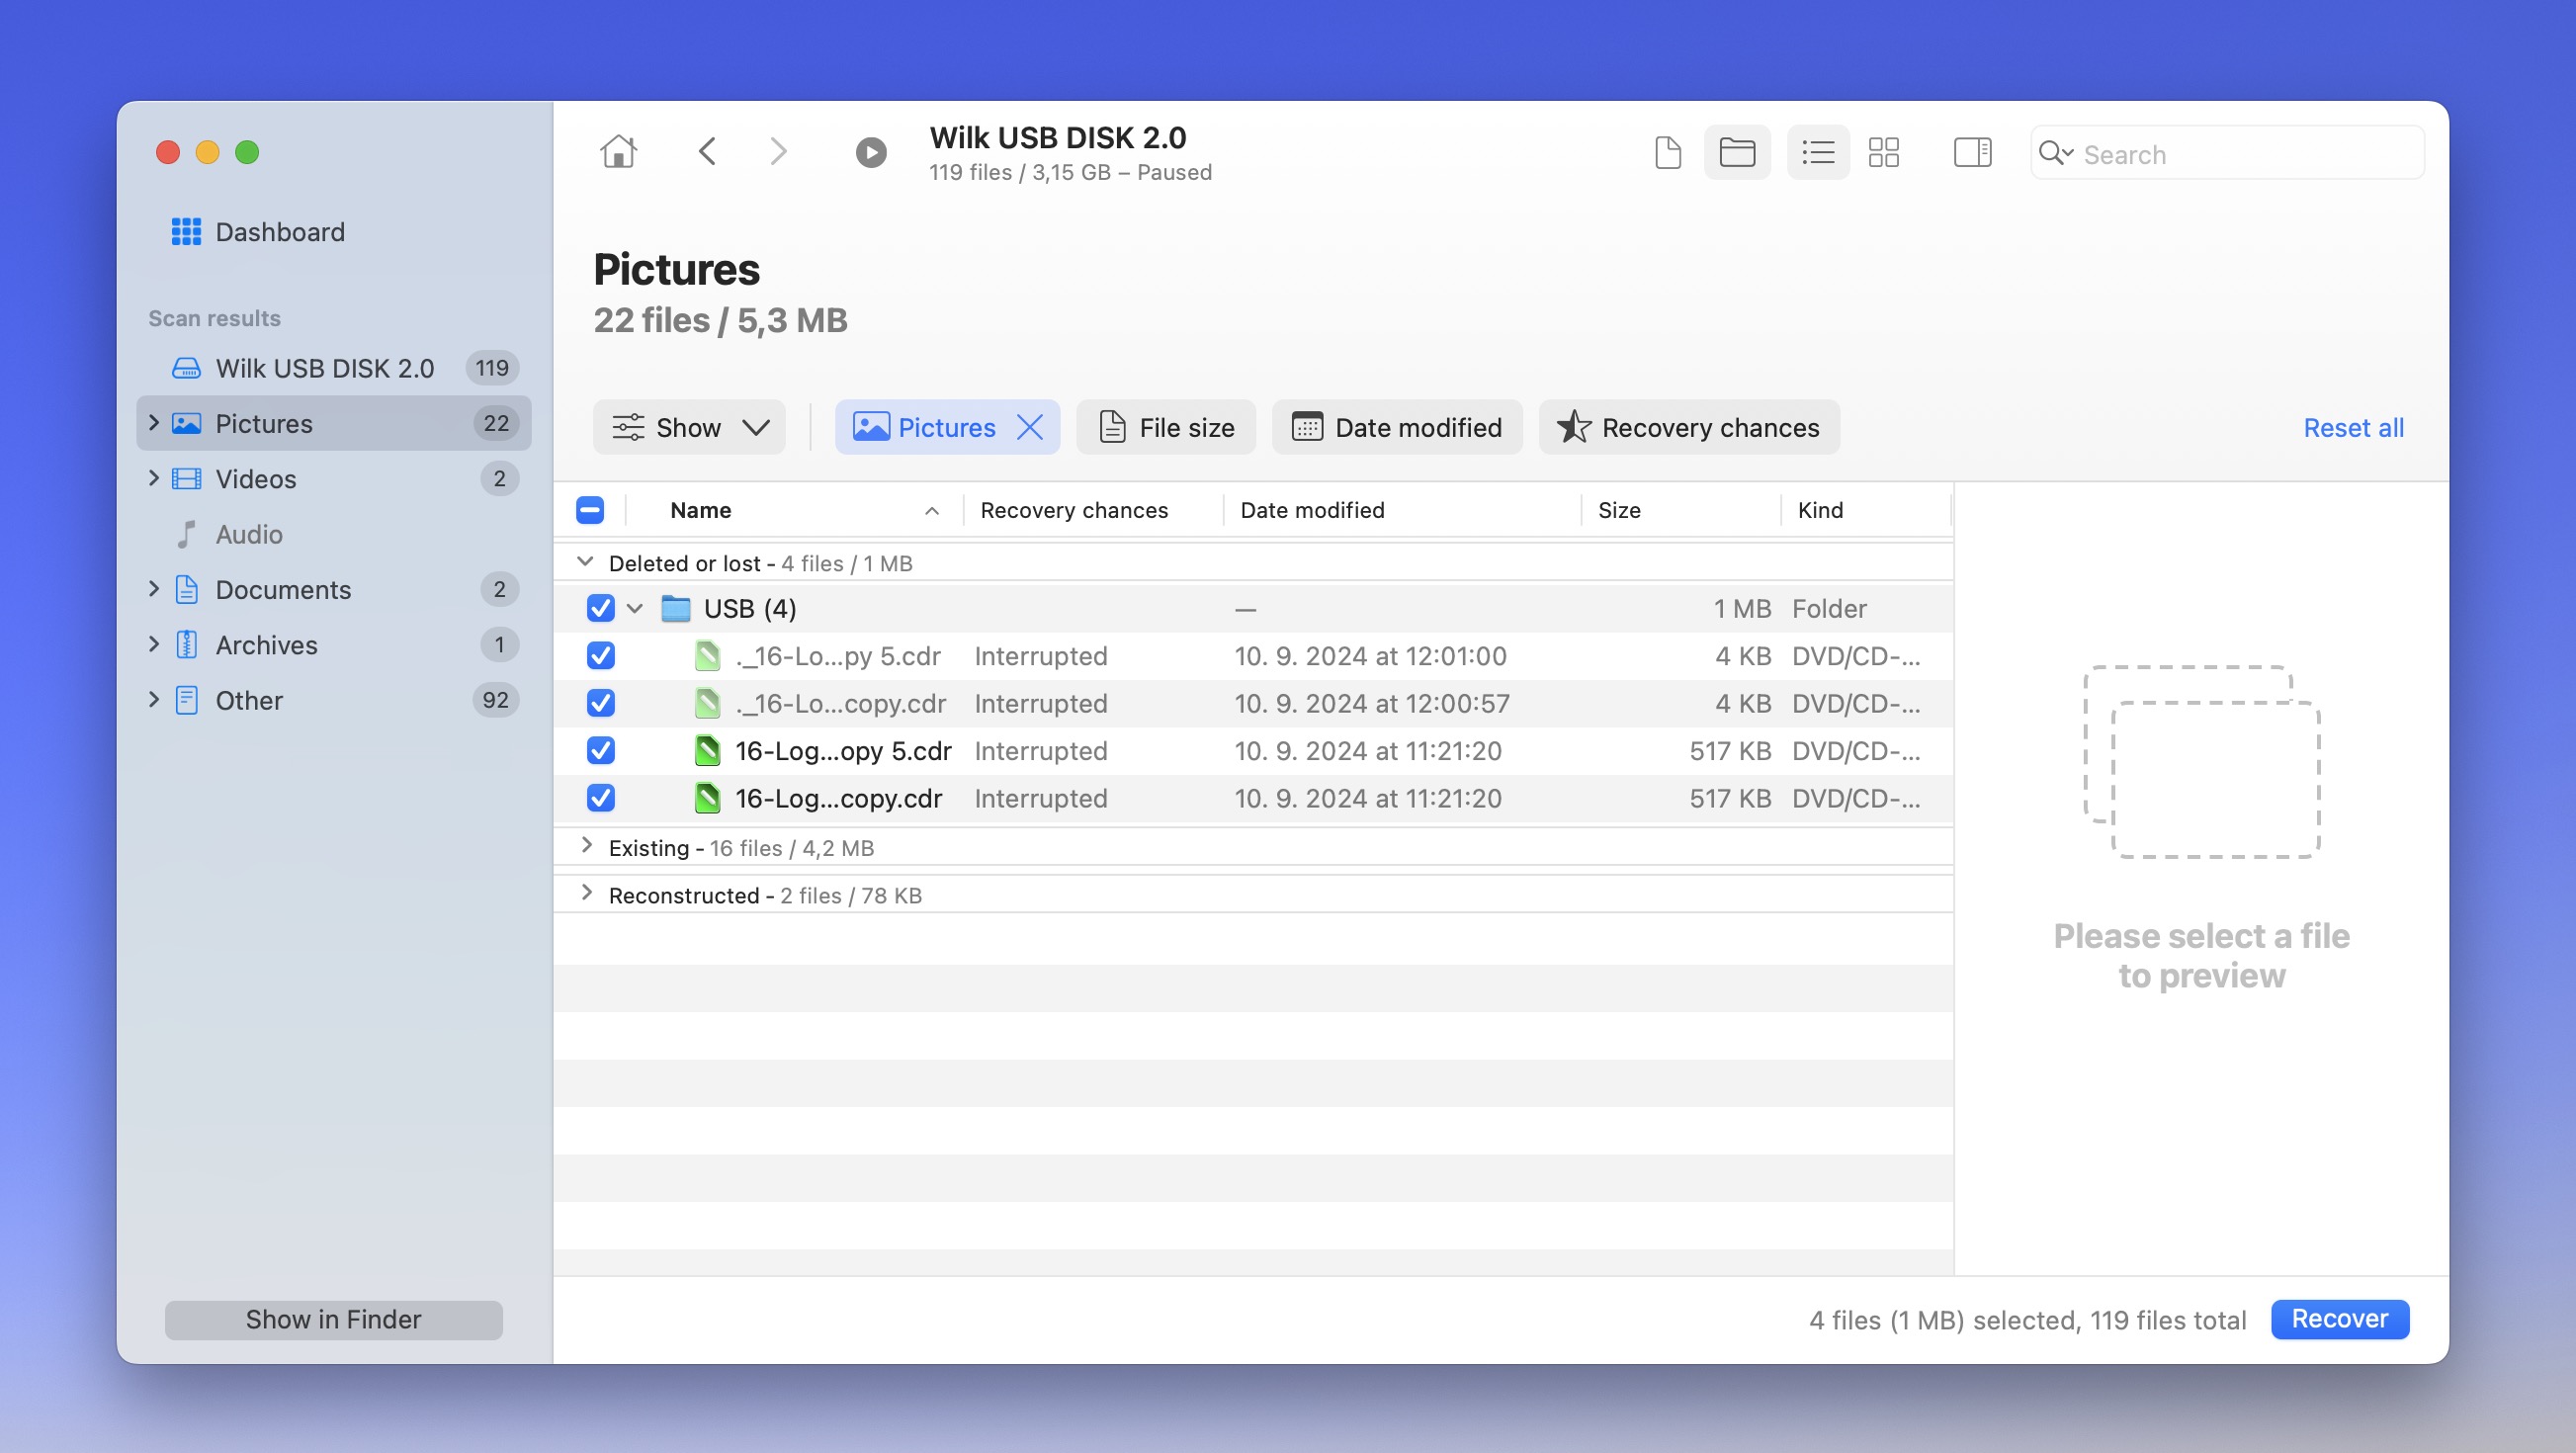This screenshot has height=1453, width=2576.
Task: Expand the Archives sidebar chevron
Action: coord(154,644)
